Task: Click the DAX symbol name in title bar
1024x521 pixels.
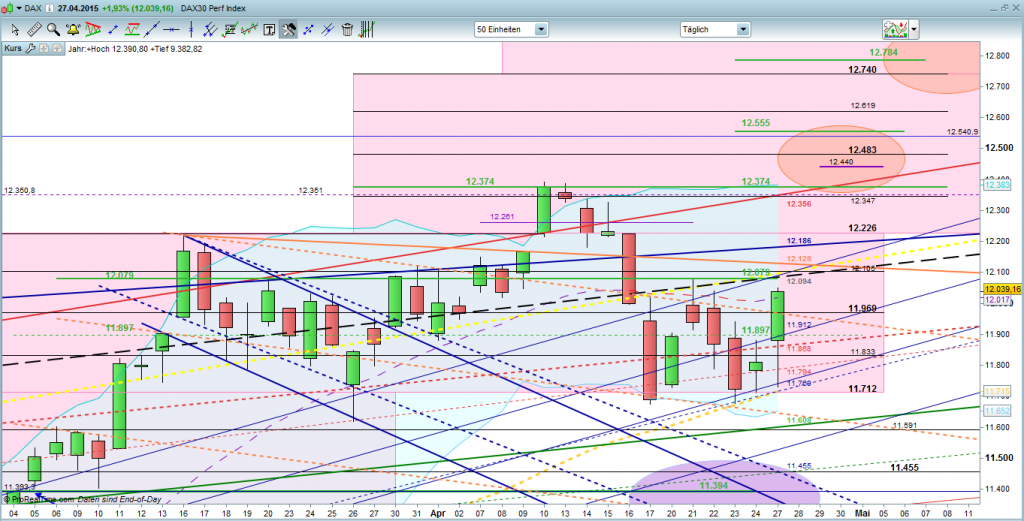Action: 33,8
